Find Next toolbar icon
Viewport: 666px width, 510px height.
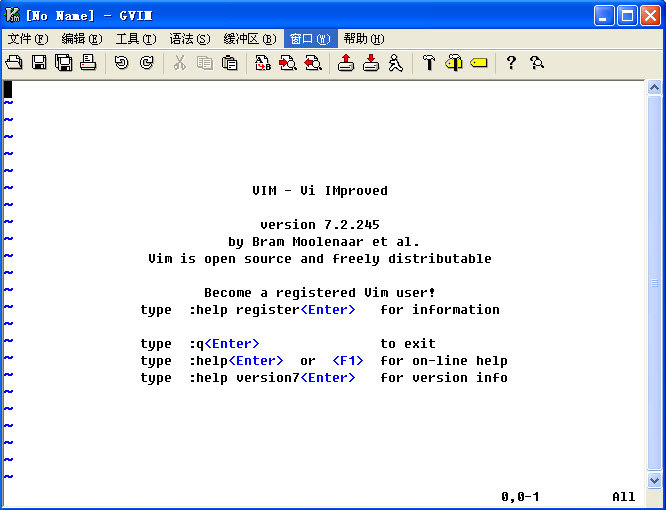pyautogui.click(x=288, y=63)
